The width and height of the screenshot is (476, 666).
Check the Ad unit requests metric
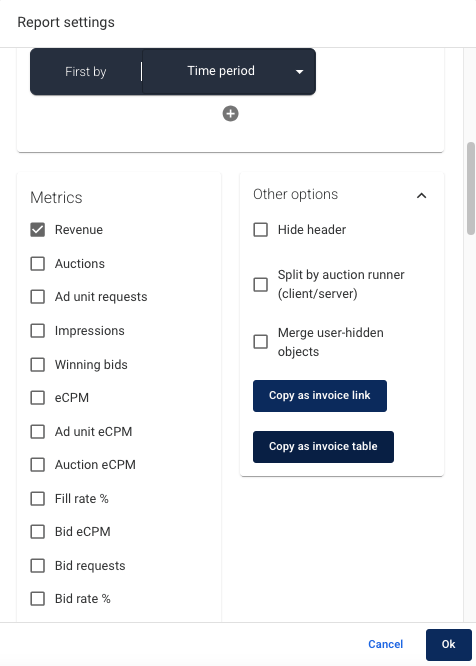(38, 296)
